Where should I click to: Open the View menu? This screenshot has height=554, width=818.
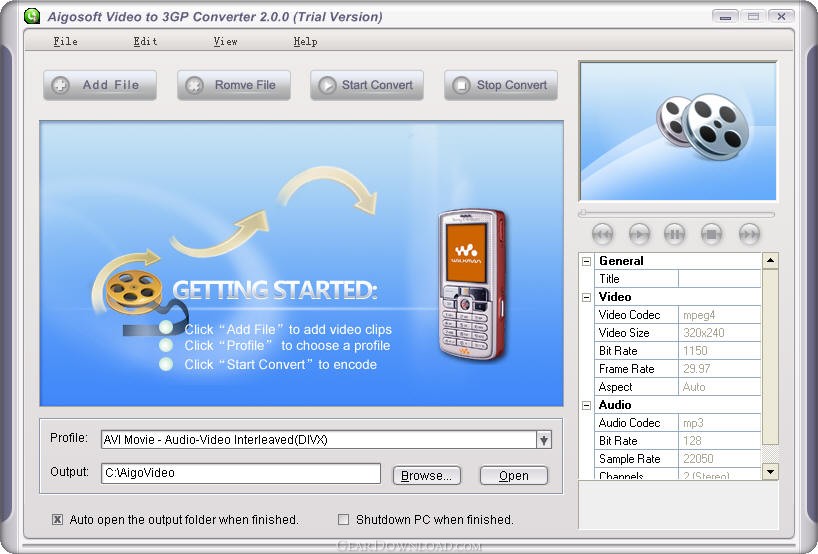click(x=225, y=41)
